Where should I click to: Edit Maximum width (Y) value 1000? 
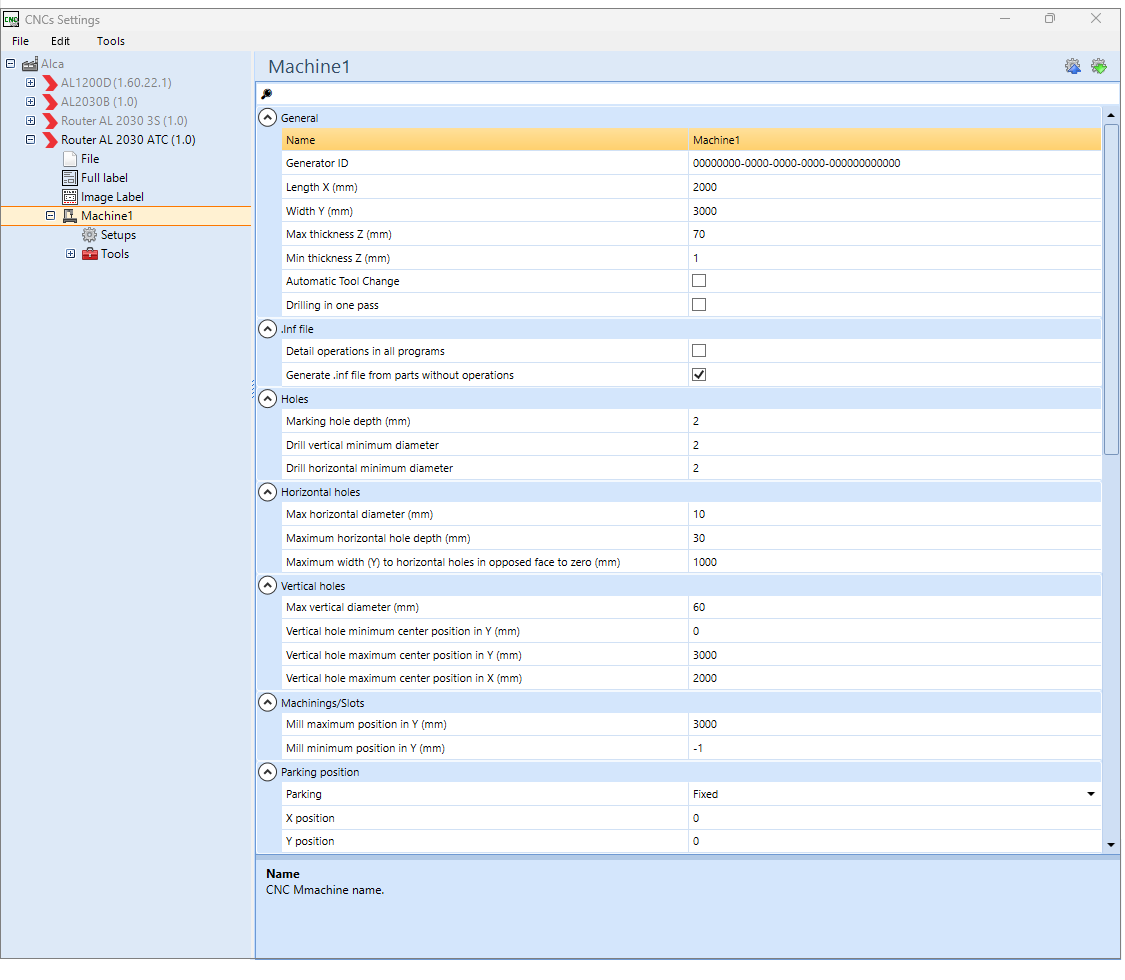[x=895, y=562]
